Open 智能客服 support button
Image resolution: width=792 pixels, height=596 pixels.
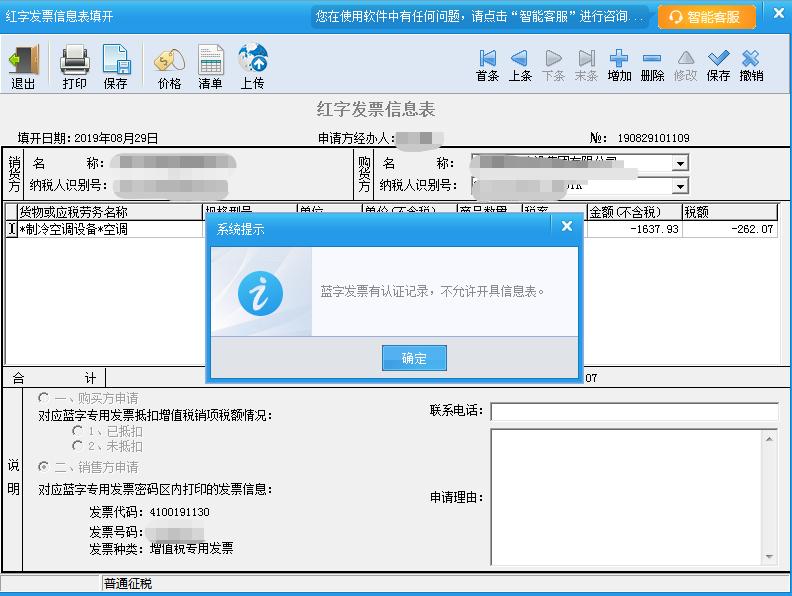[x=707, y=17]
